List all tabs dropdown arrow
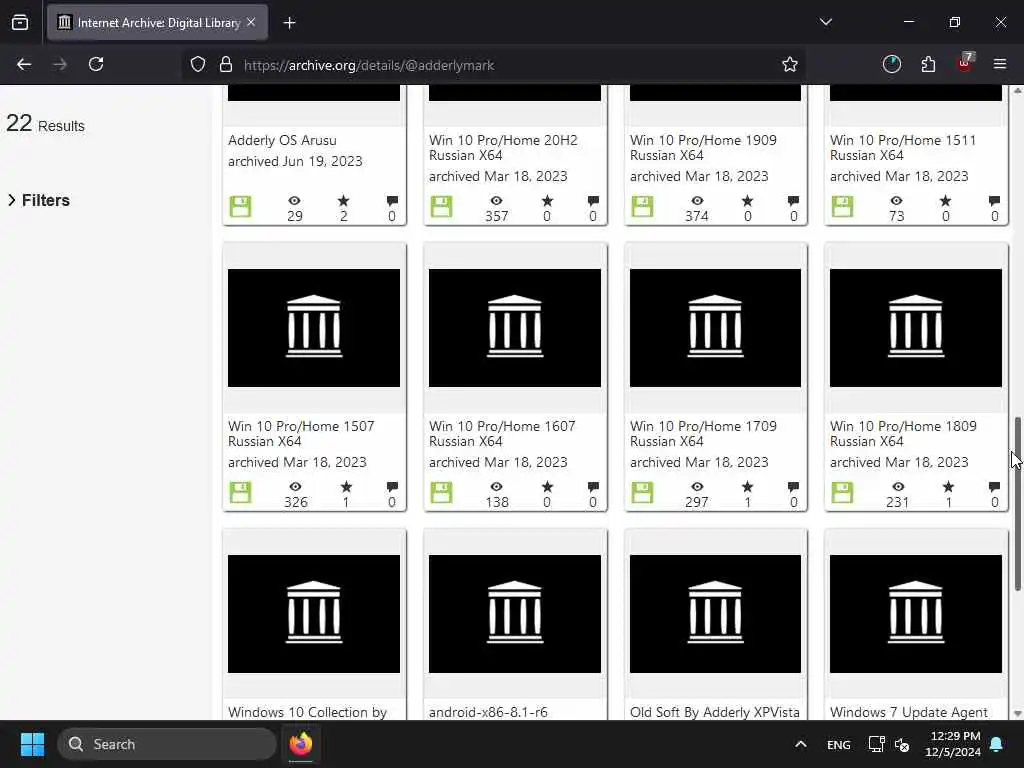This screenshot has height=768, width=1024. tap(825, 22)
